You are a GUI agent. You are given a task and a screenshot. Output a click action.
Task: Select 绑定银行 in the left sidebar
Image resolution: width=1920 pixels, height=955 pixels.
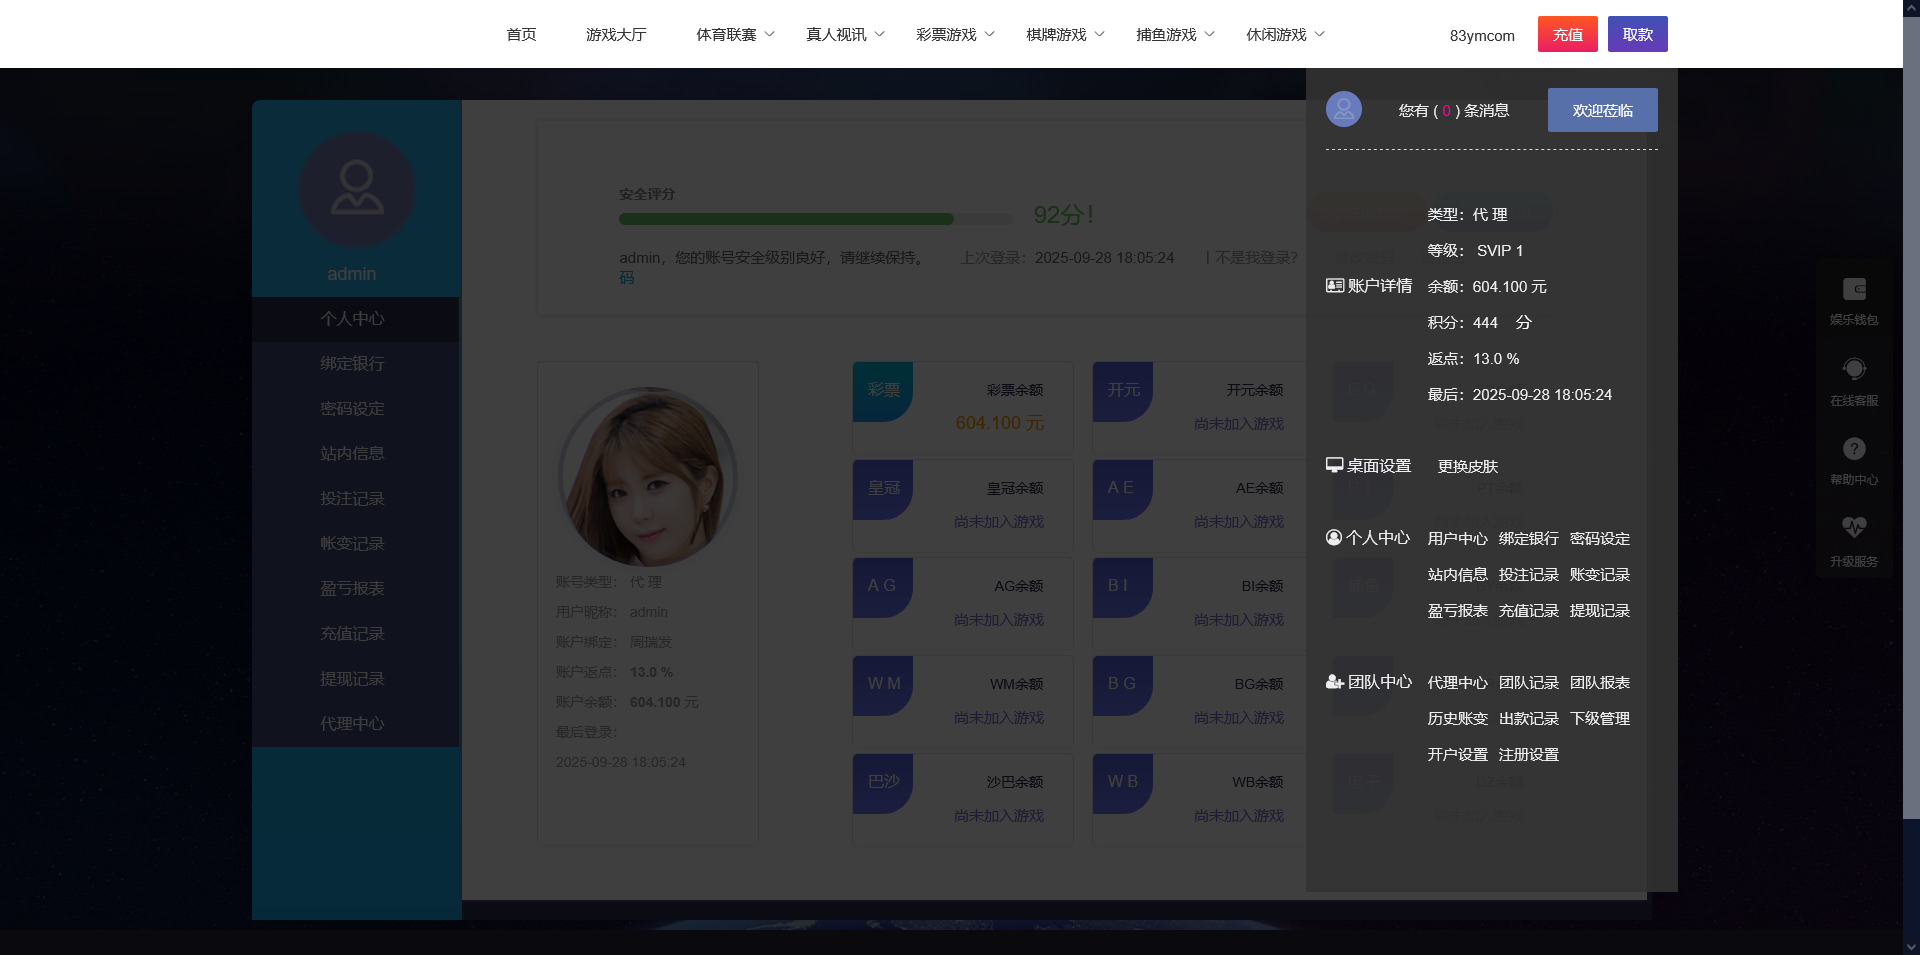pos(352,364)
